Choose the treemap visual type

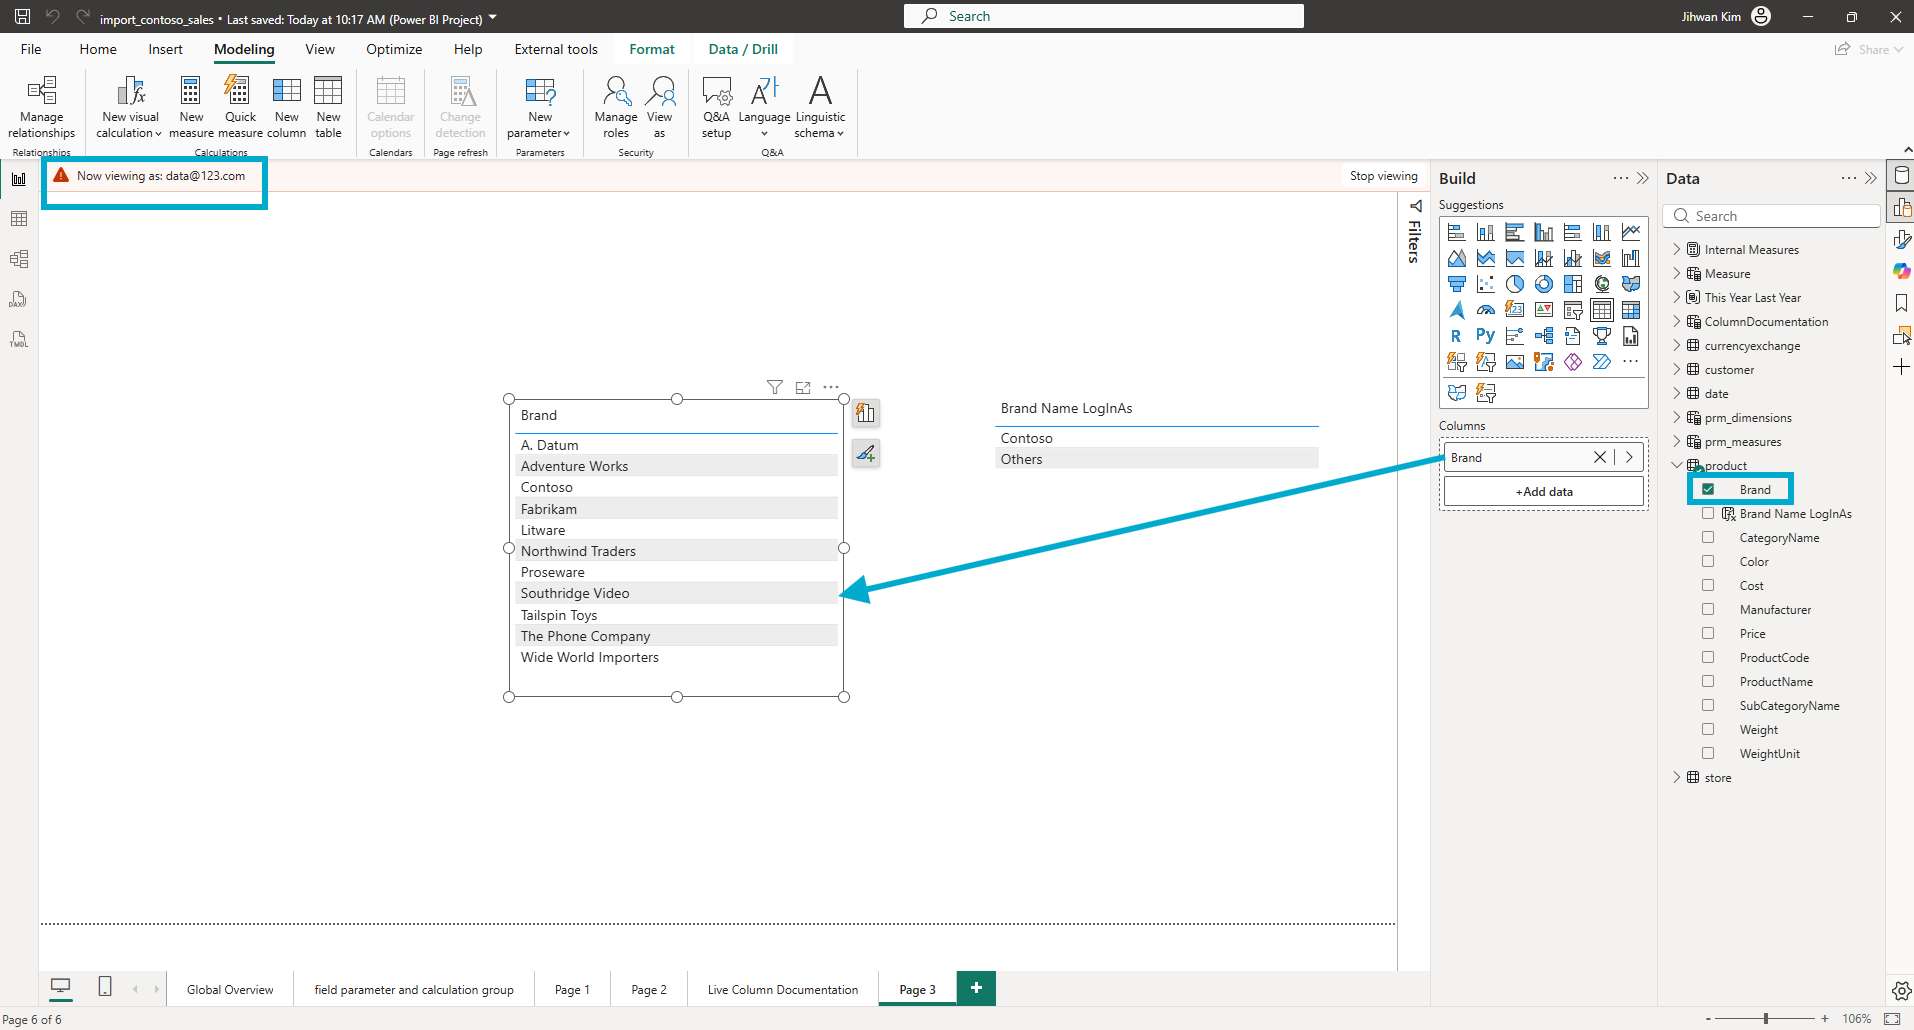(x=1573, y=284)
